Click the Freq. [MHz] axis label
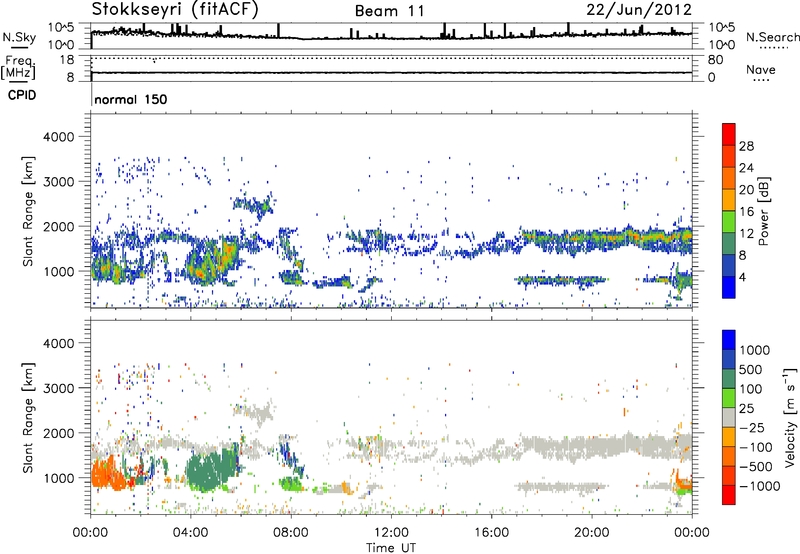 (x=19, y=67)
